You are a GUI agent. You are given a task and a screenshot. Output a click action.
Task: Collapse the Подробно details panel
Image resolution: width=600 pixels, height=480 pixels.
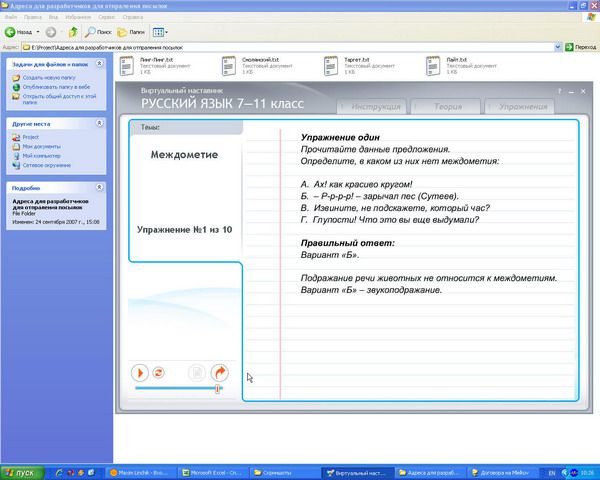(100, 187)
